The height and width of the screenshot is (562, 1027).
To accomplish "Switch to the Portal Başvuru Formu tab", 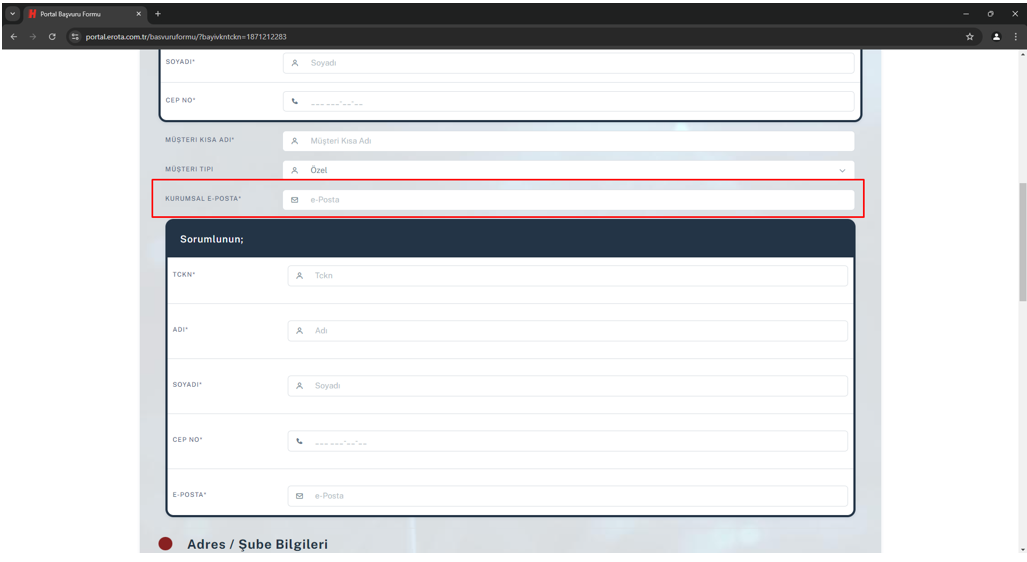I will pos(80,13).
